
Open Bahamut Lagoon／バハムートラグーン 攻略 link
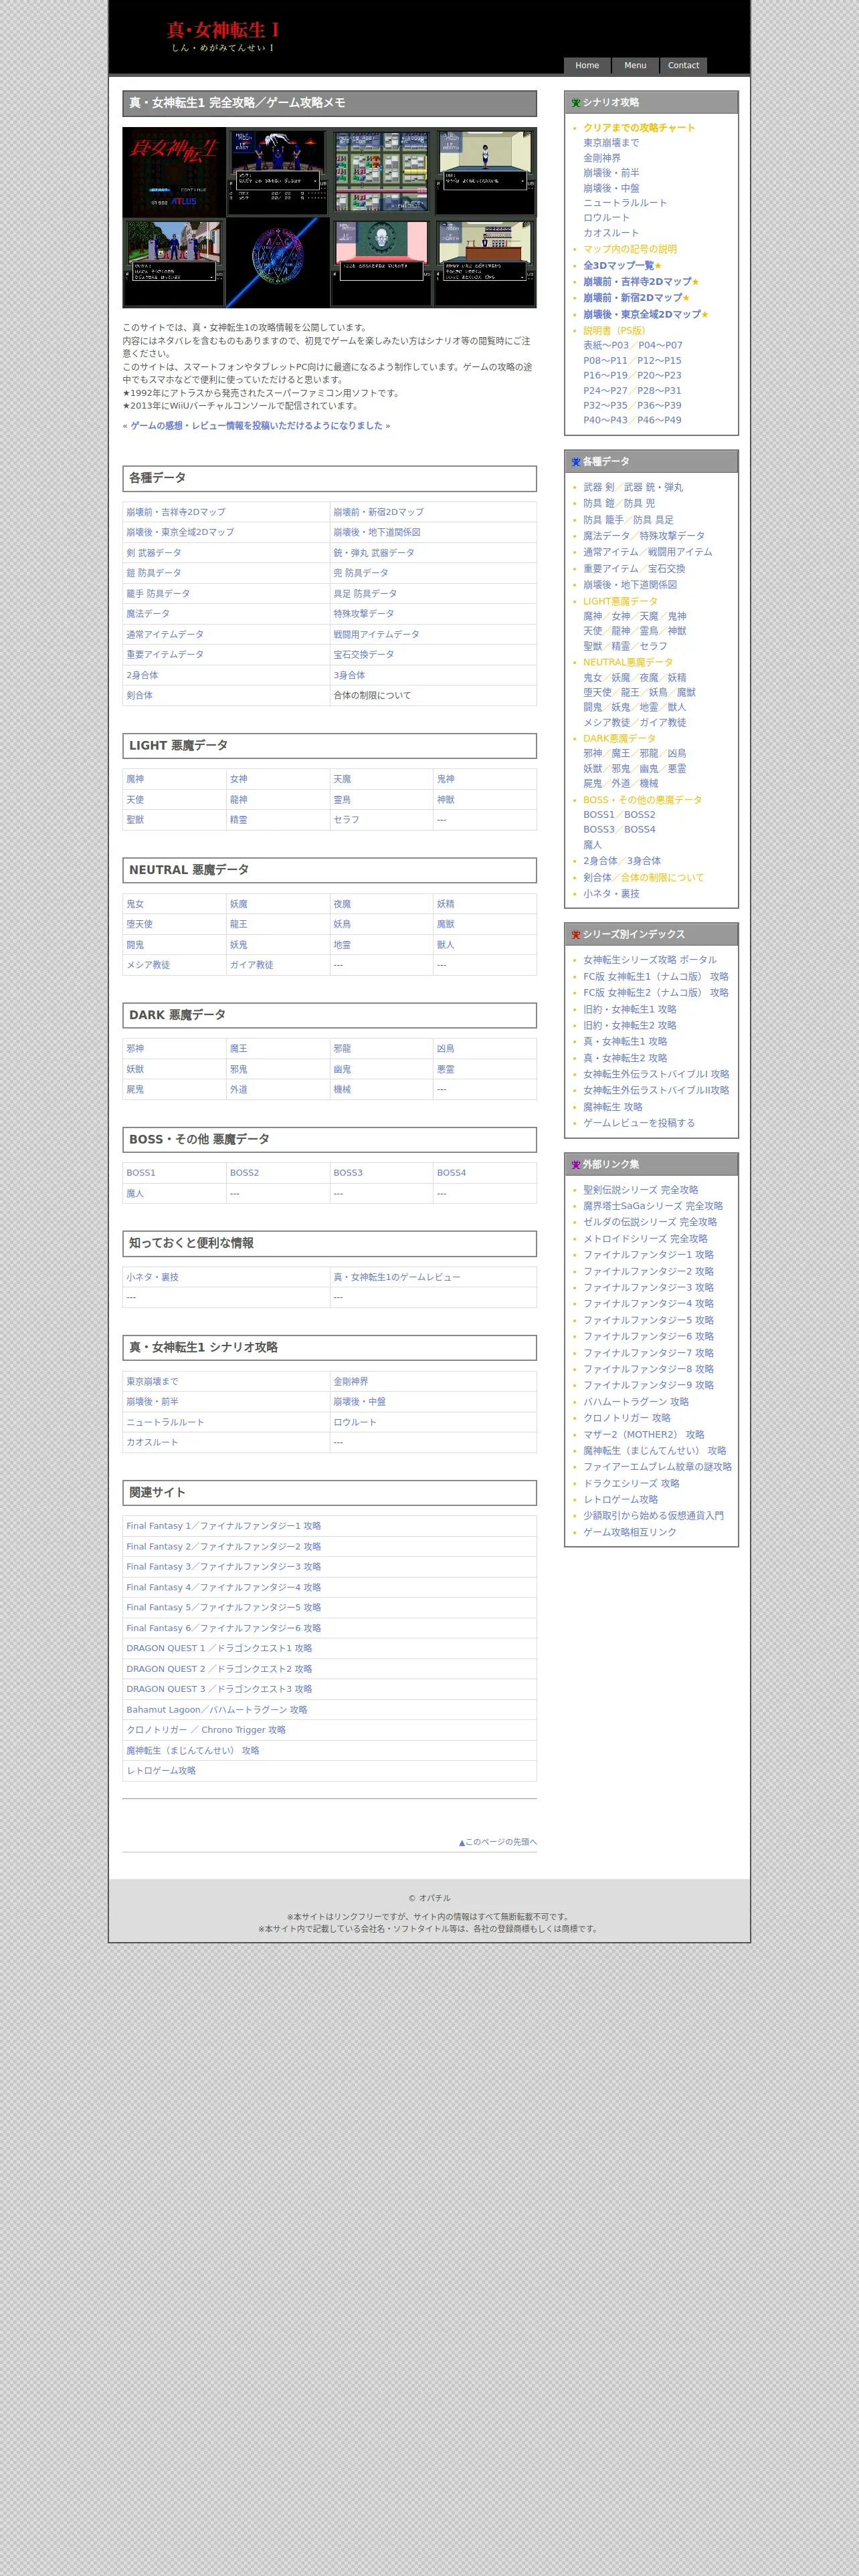pyautogui.click(x=217, y=1711)
